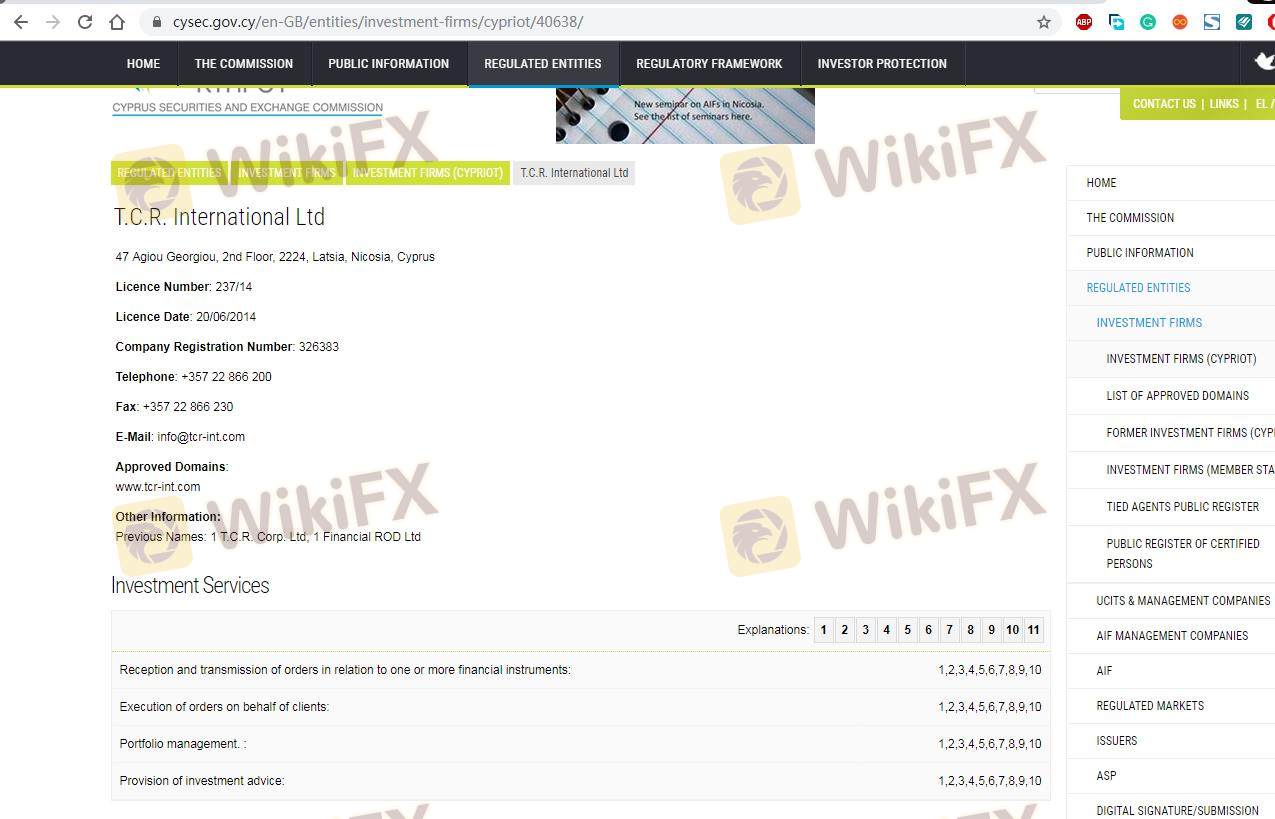Open REGULATED ENTITIES in the right sidebar
The height and width of the screenshot is (819, 1275).
[x=1171, y=288]
